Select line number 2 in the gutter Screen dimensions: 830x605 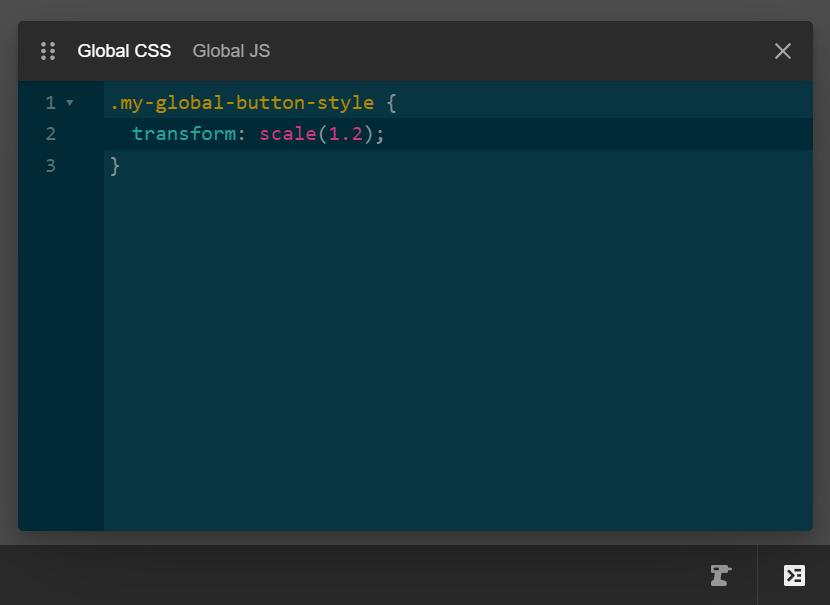[x=50, y=133]
